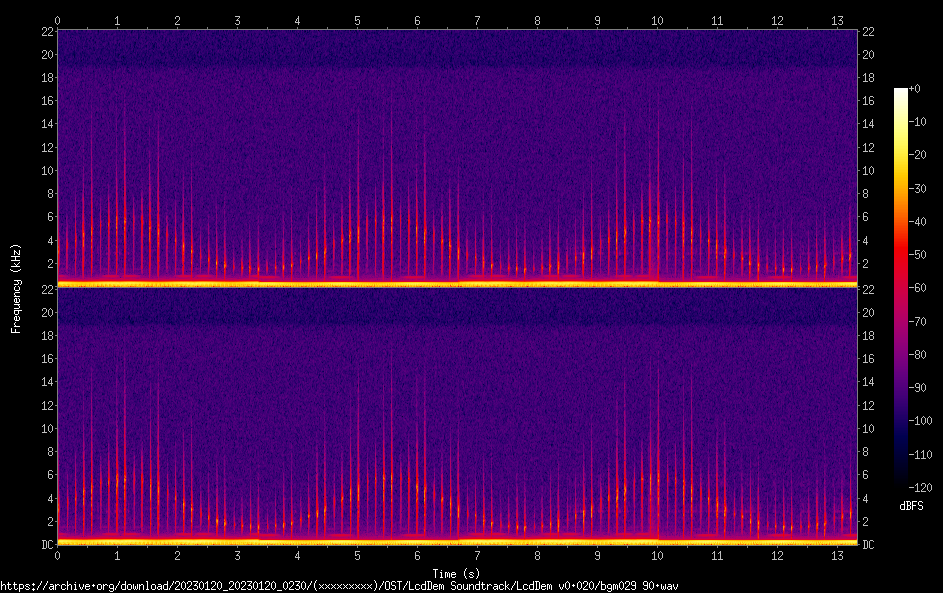Click the 'Frequency (kHz)' axis label
The height and width of the screenshot is (593, 943).
pos(16,287)
